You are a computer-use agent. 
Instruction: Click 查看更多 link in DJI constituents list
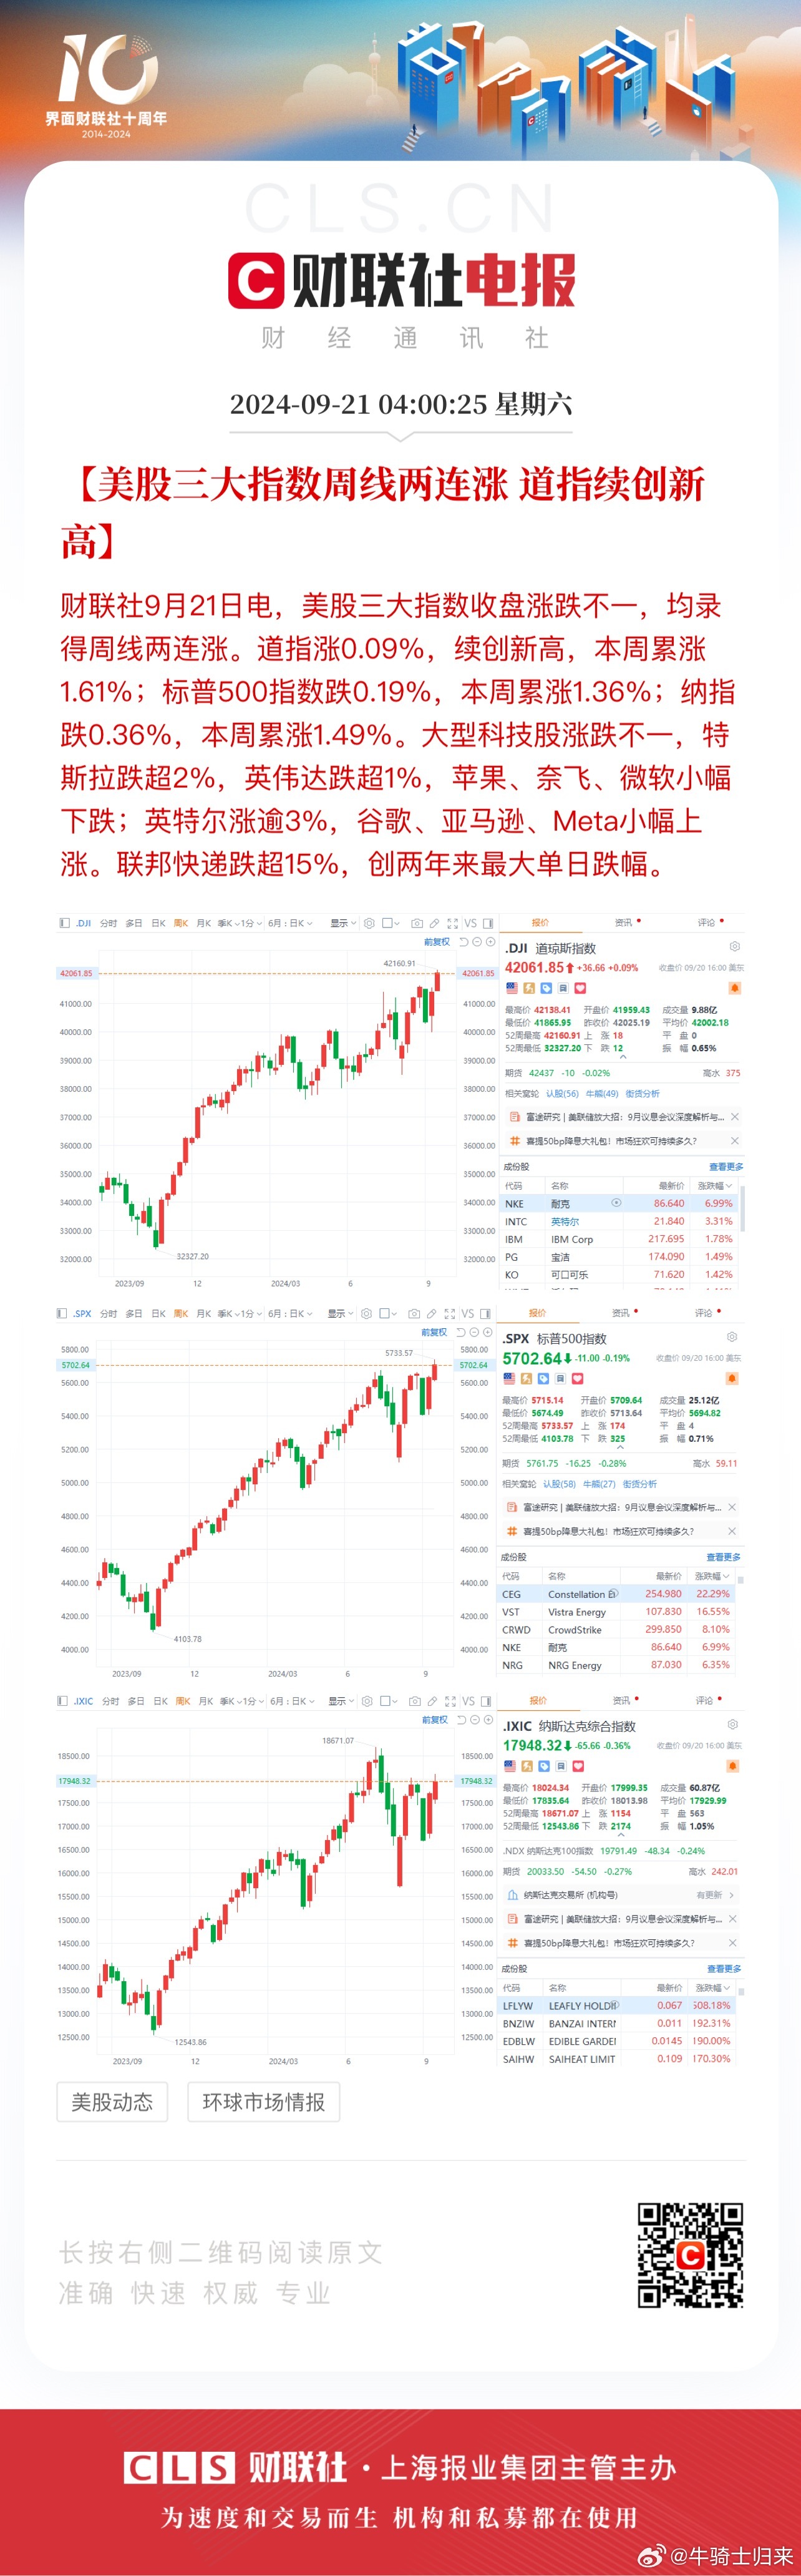click(726, 1167)
